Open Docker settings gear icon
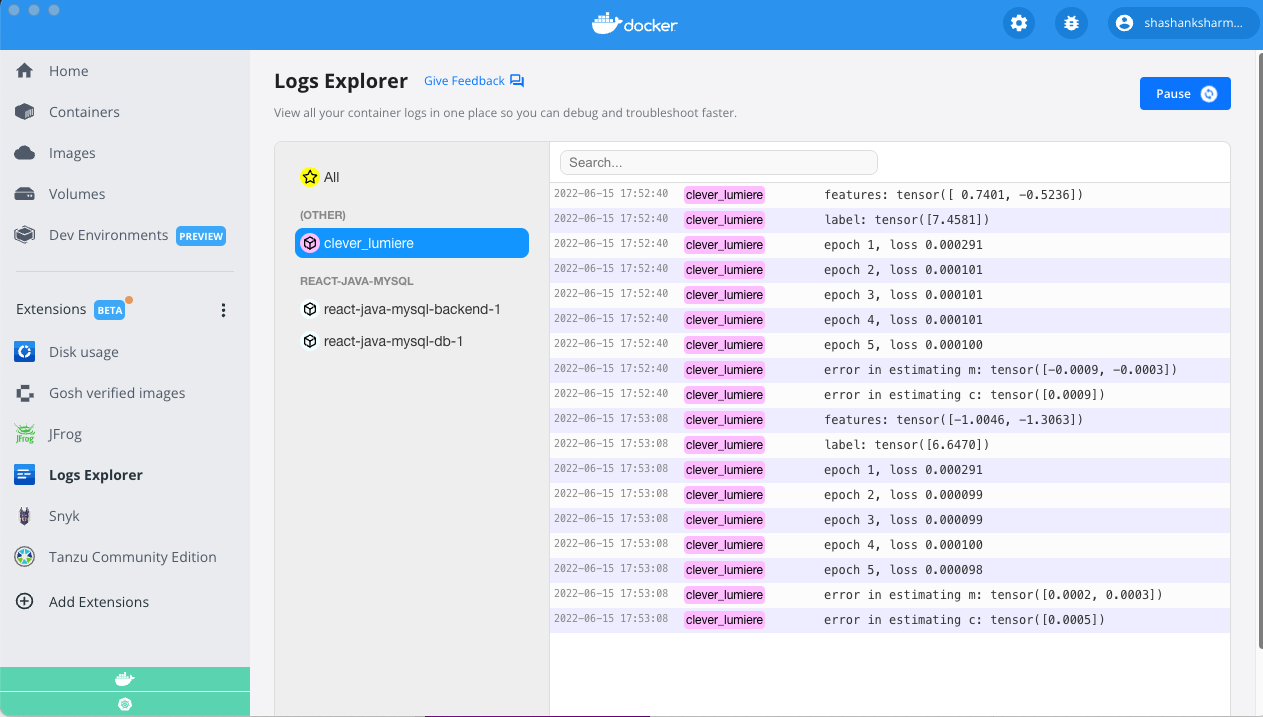 pos(1019,23)
